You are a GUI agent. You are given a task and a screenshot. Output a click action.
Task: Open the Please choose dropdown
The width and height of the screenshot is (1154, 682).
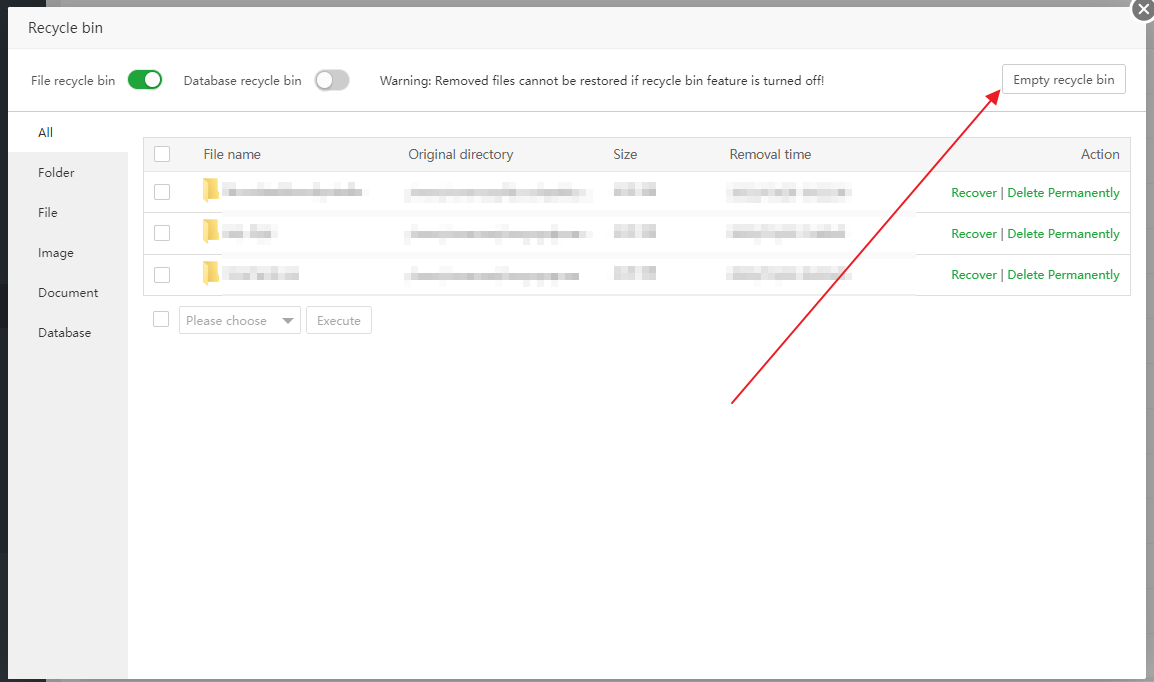point(240,320)
